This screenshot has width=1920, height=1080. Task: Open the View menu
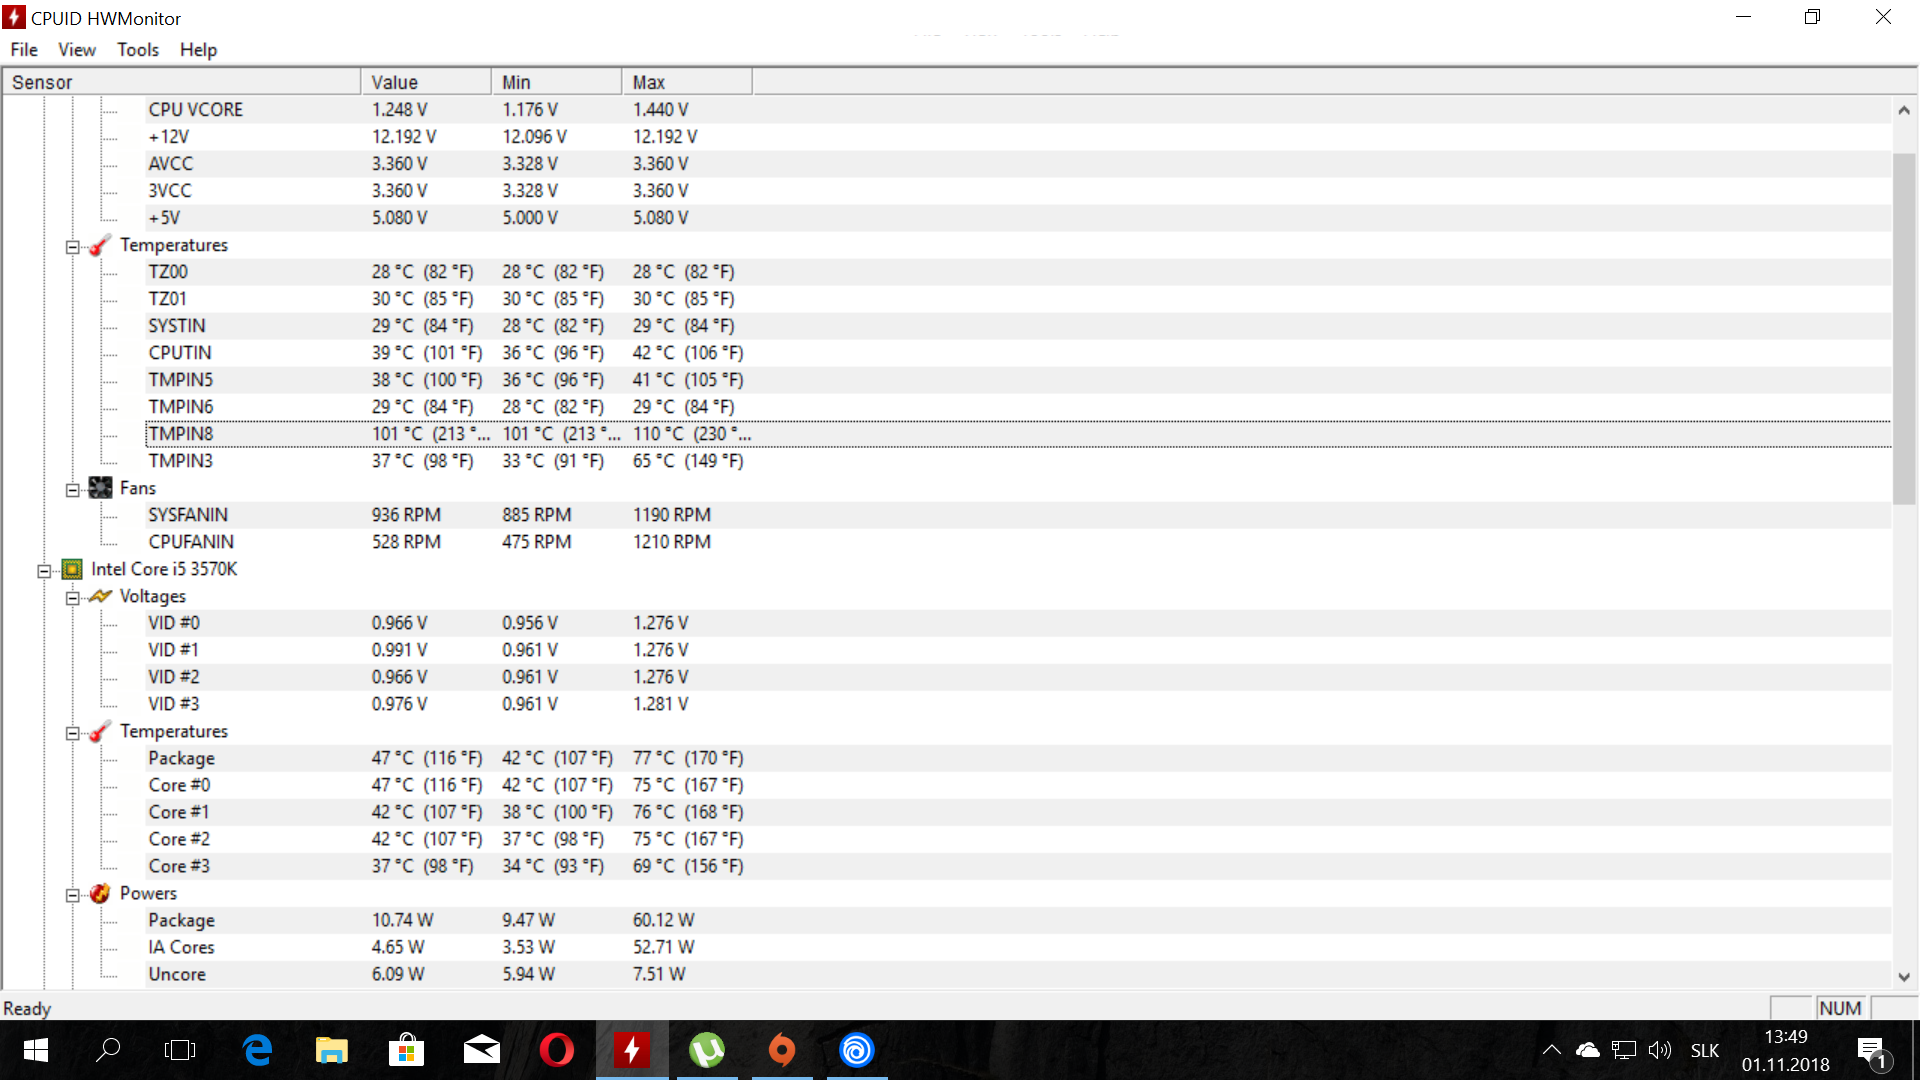[77, 50]
